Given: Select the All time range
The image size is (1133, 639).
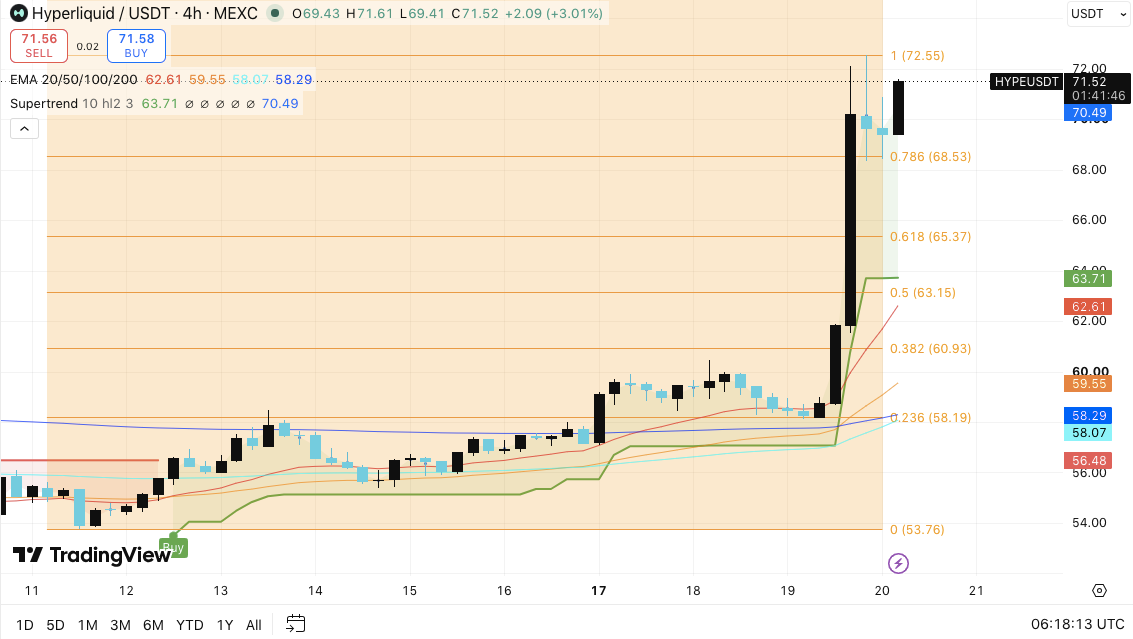Looking at the screenshot, I should (254, 625).
